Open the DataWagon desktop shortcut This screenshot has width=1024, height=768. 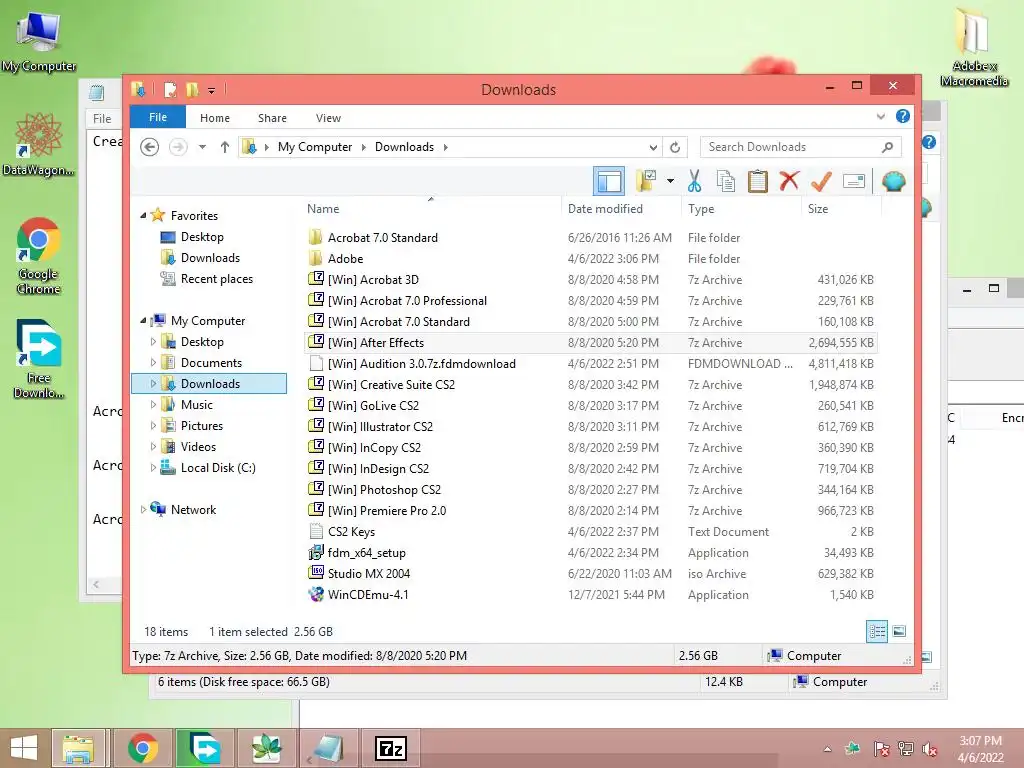click(x=39, y=145)
